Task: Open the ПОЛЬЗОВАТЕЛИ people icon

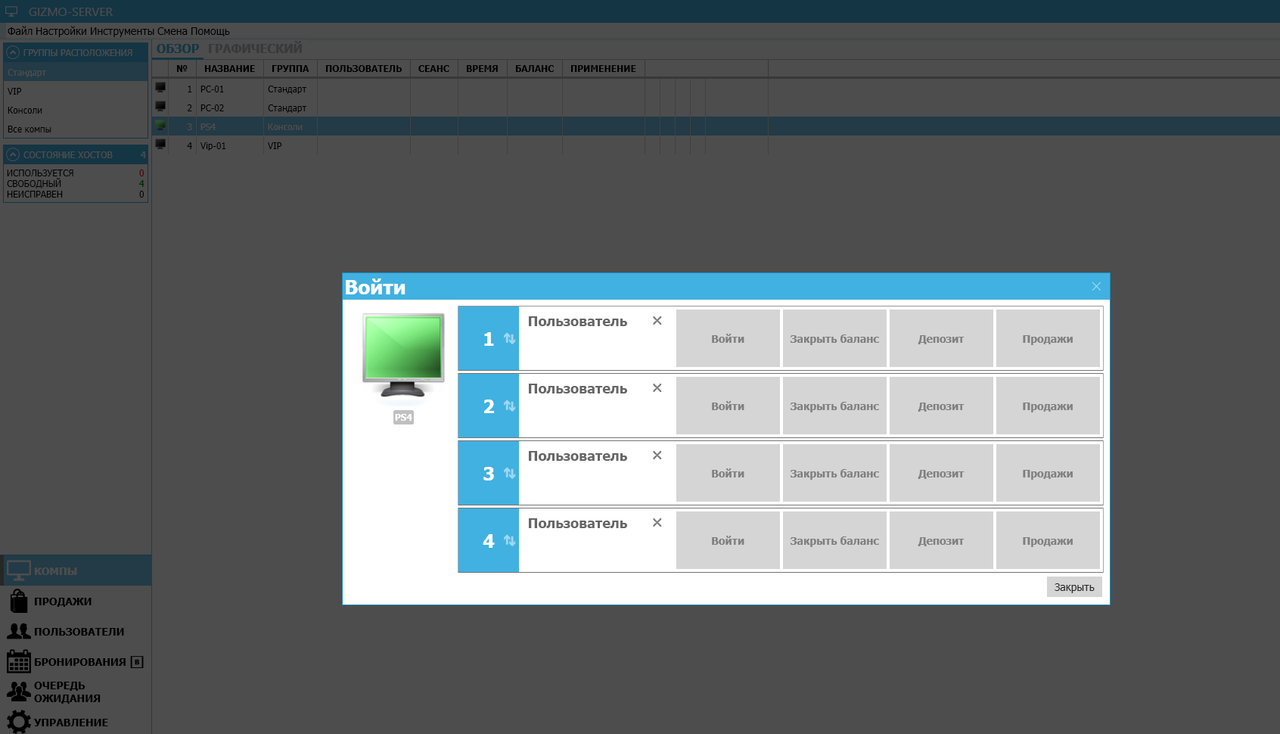Action: click(18, 631)
